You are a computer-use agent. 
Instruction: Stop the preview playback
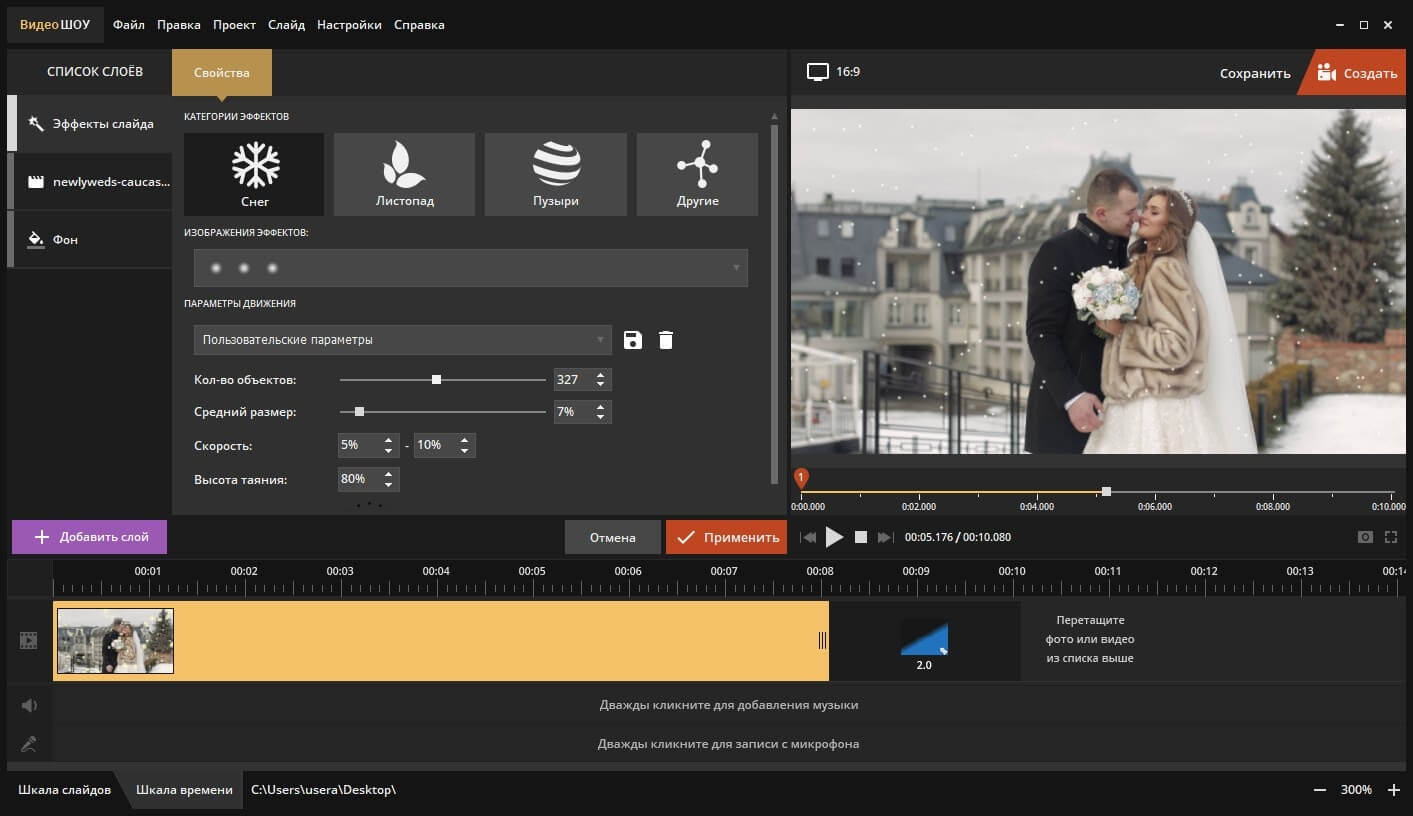click(861, 537)
